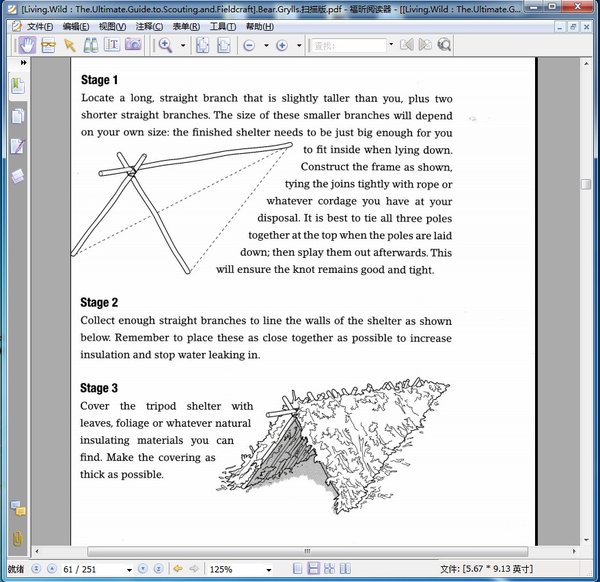This screenshot has height=582, width=600.
Task: Expand the page number 61 / 251 dropdown
Action: (x=129, y=569)
